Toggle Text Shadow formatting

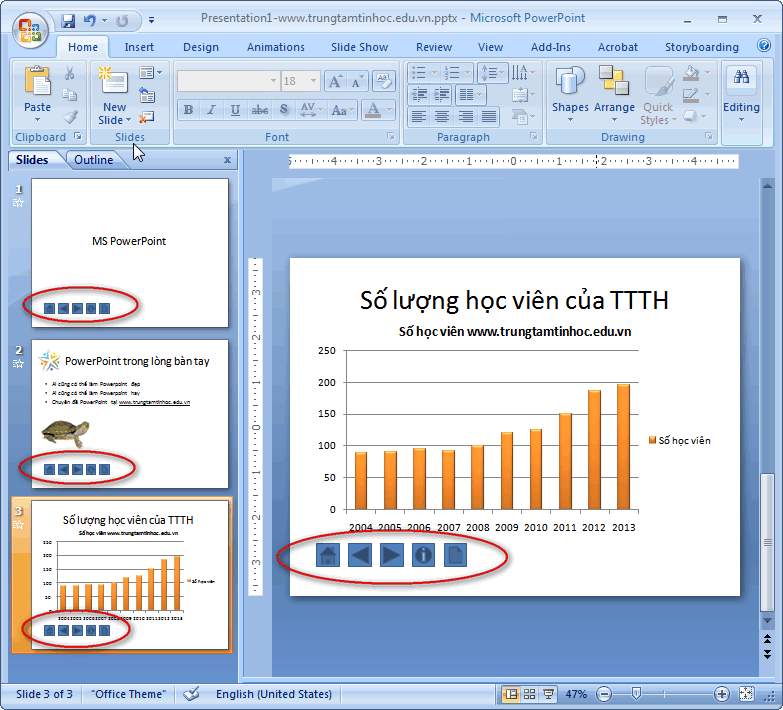click(284, 110)
